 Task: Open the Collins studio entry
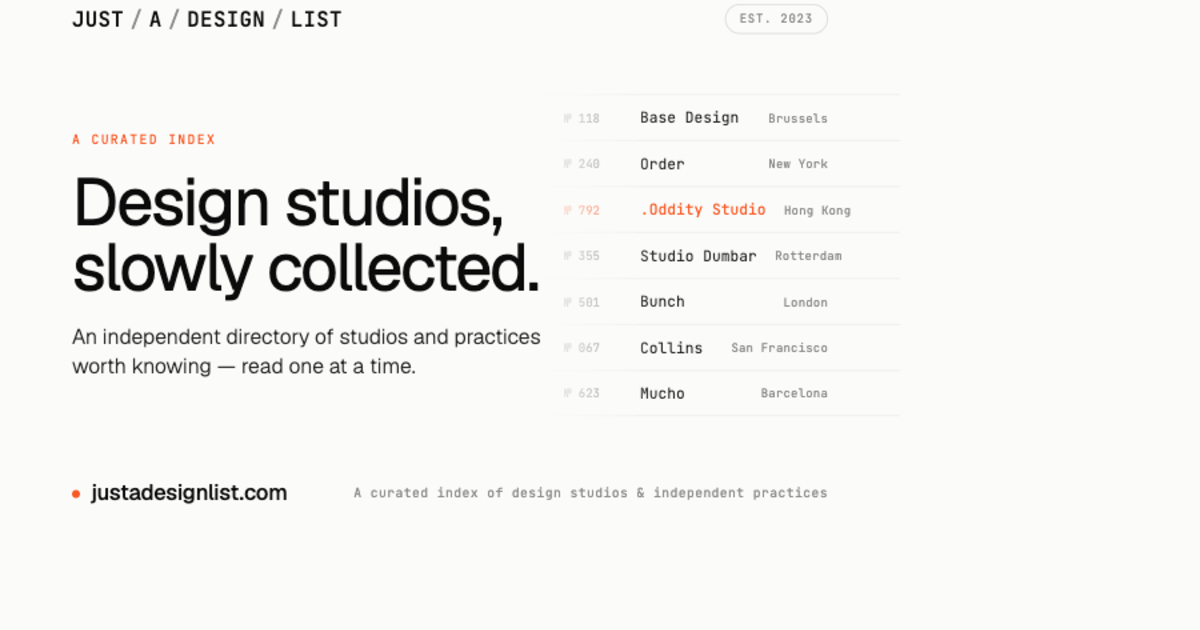click(671, 348)
